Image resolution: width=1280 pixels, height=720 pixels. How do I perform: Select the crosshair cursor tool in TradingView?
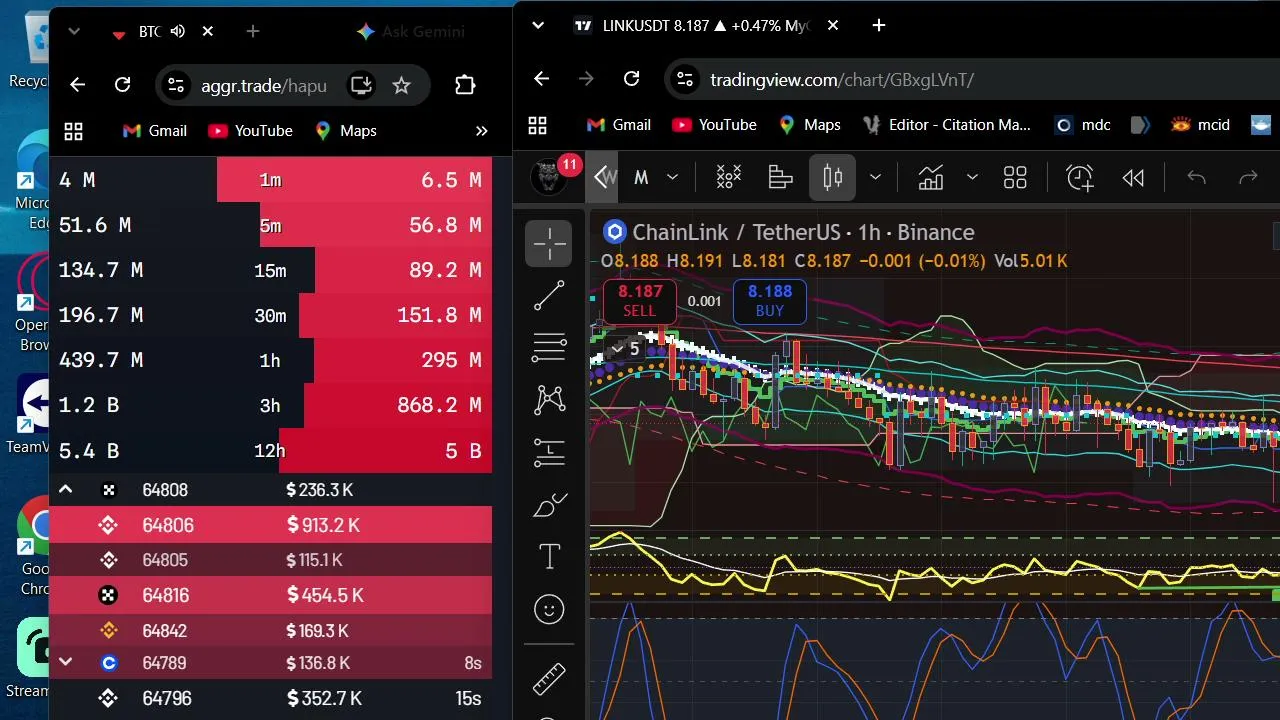tap(549, 243)
